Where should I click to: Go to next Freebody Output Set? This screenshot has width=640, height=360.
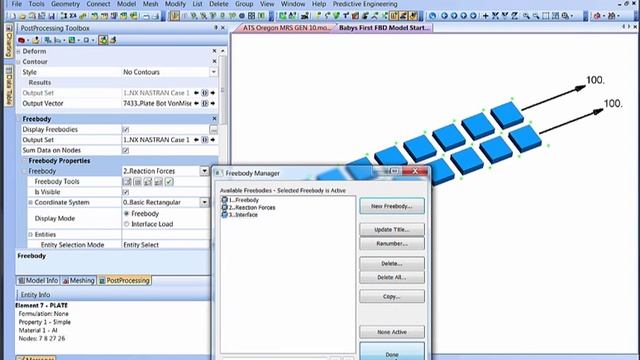point(213,140)
